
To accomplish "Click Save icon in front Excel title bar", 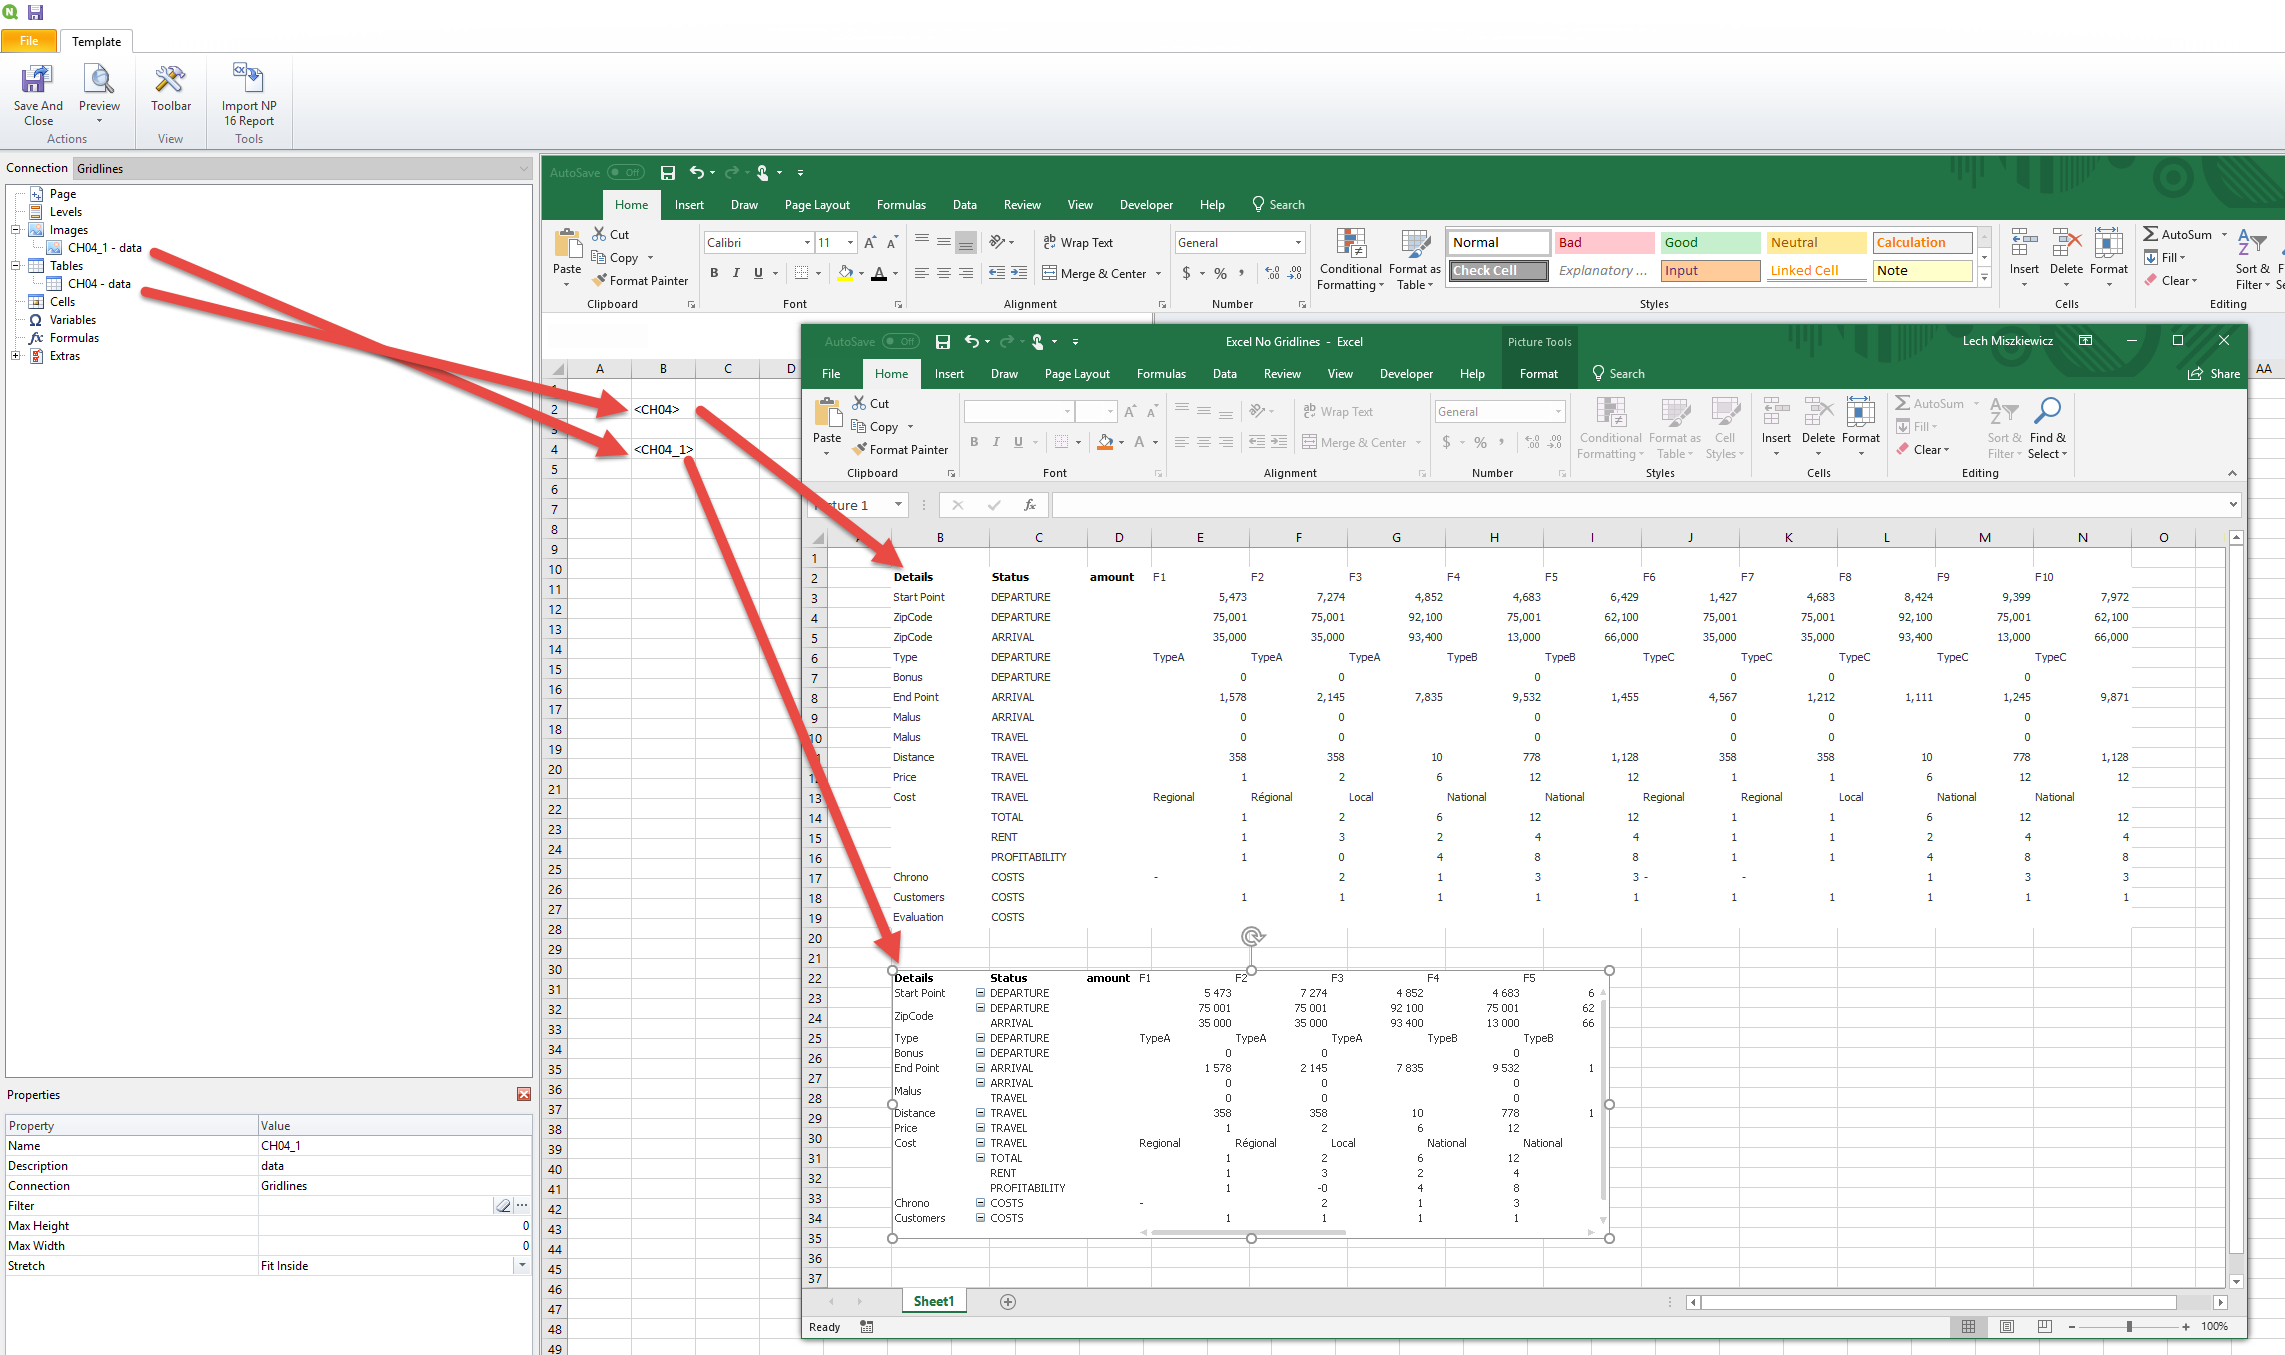I will tap(942, 342).
